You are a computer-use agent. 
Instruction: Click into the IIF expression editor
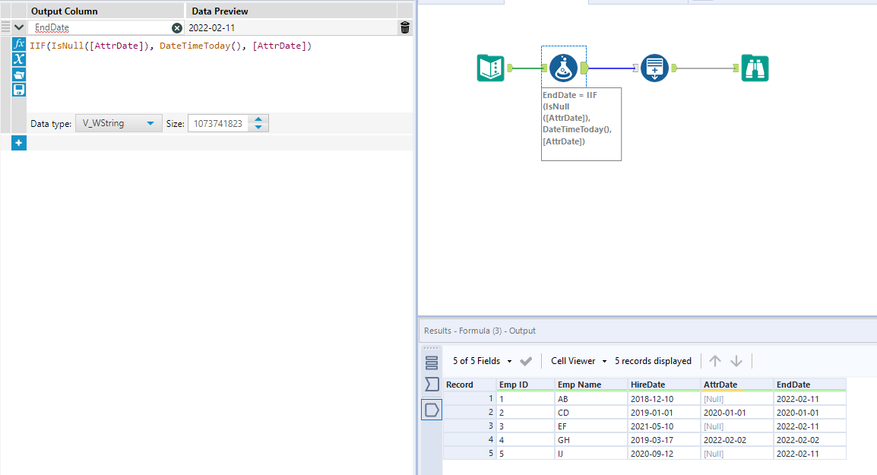pos(219,74)
